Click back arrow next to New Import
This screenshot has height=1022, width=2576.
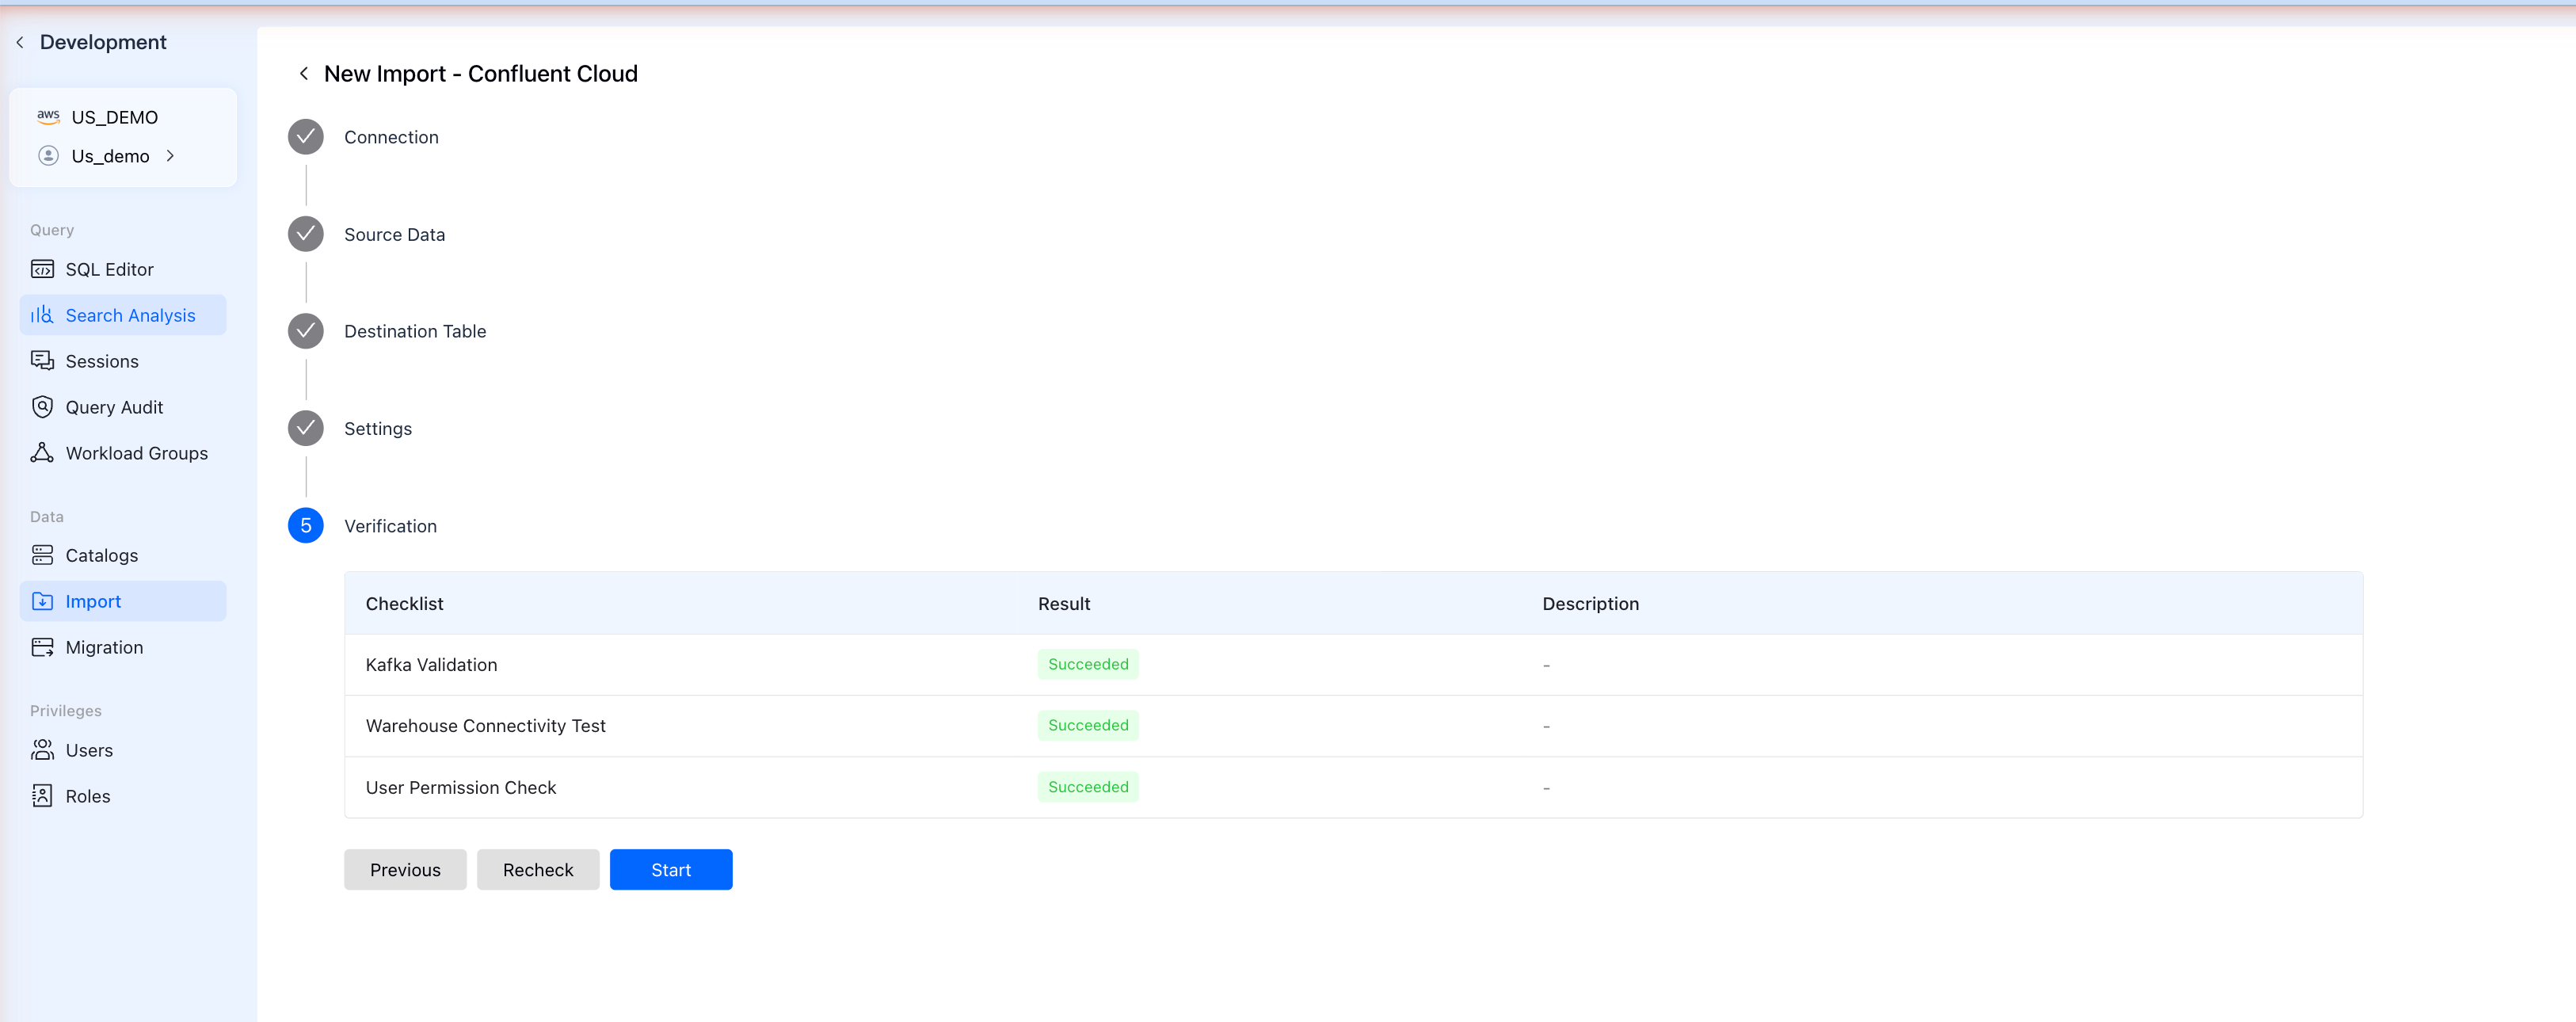tap(304, 74)
